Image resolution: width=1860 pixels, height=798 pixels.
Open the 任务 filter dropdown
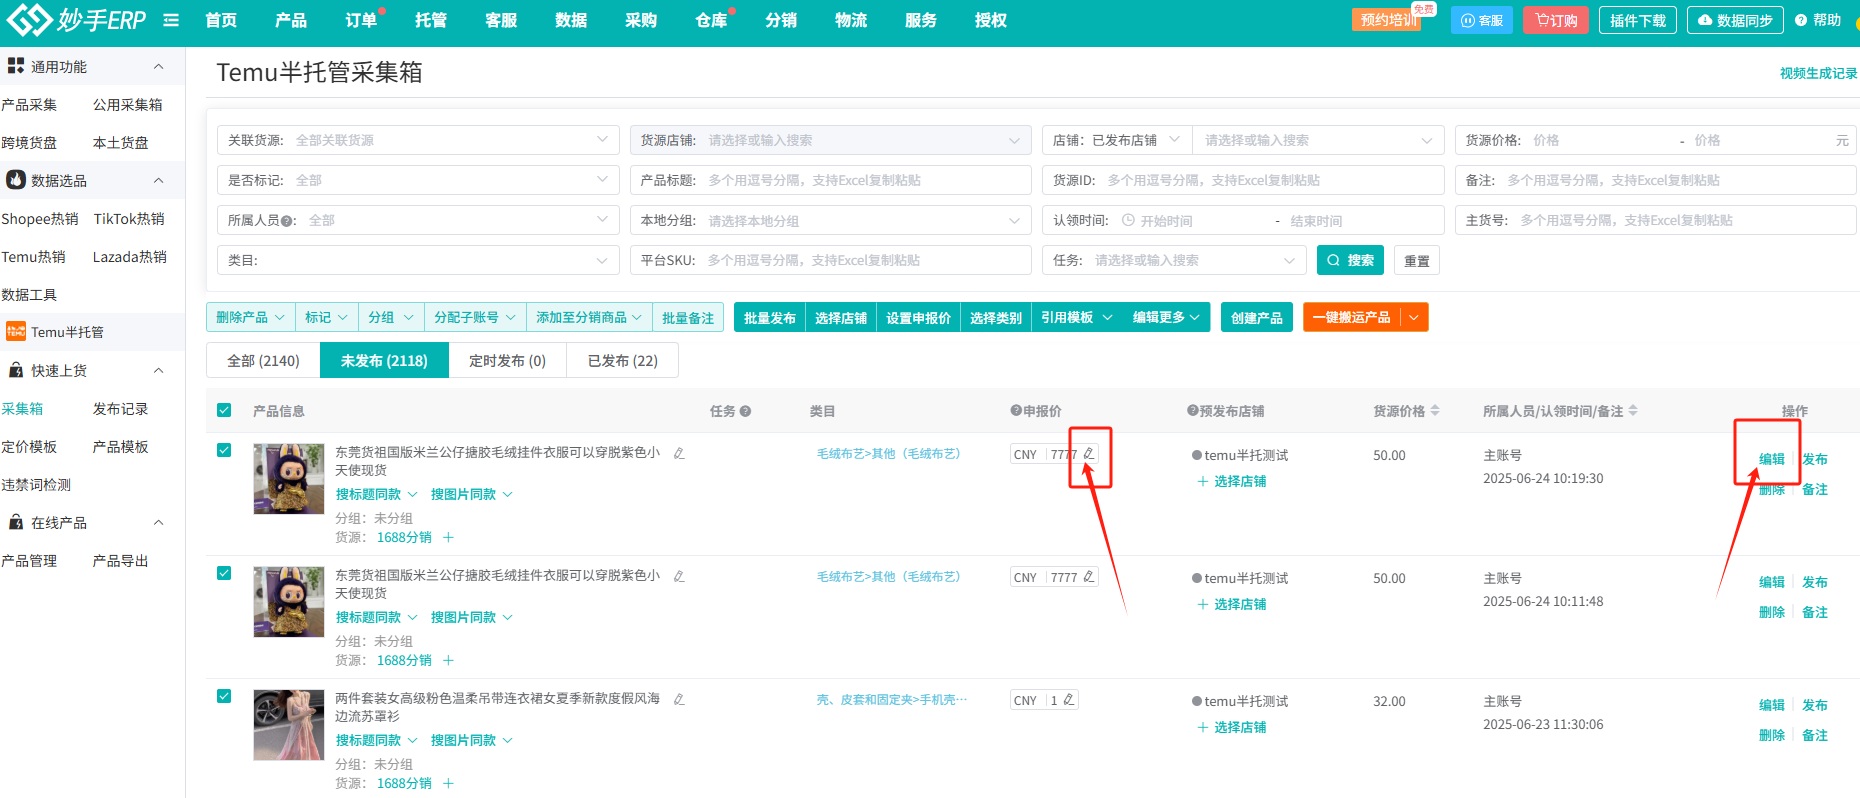click(1174, 260)
